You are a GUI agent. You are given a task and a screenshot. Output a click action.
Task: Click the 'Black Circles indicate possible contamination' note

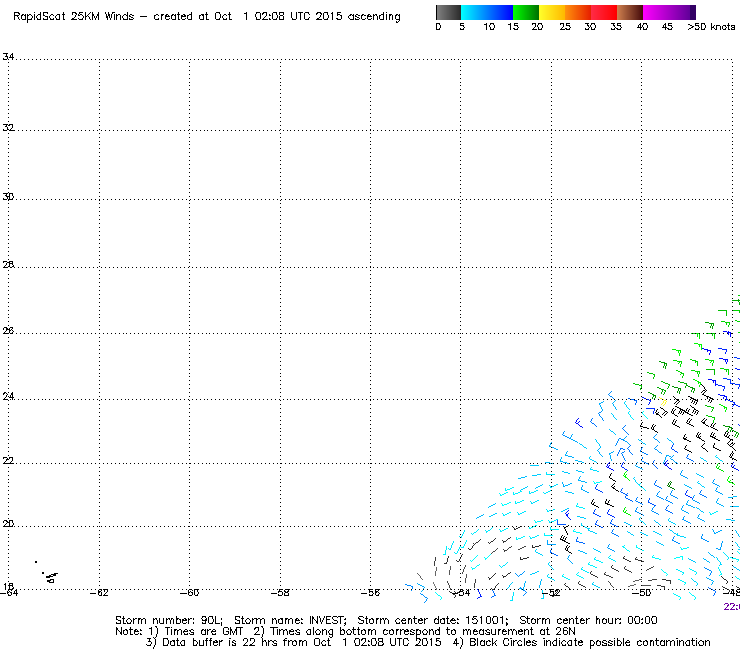(589, 642)
